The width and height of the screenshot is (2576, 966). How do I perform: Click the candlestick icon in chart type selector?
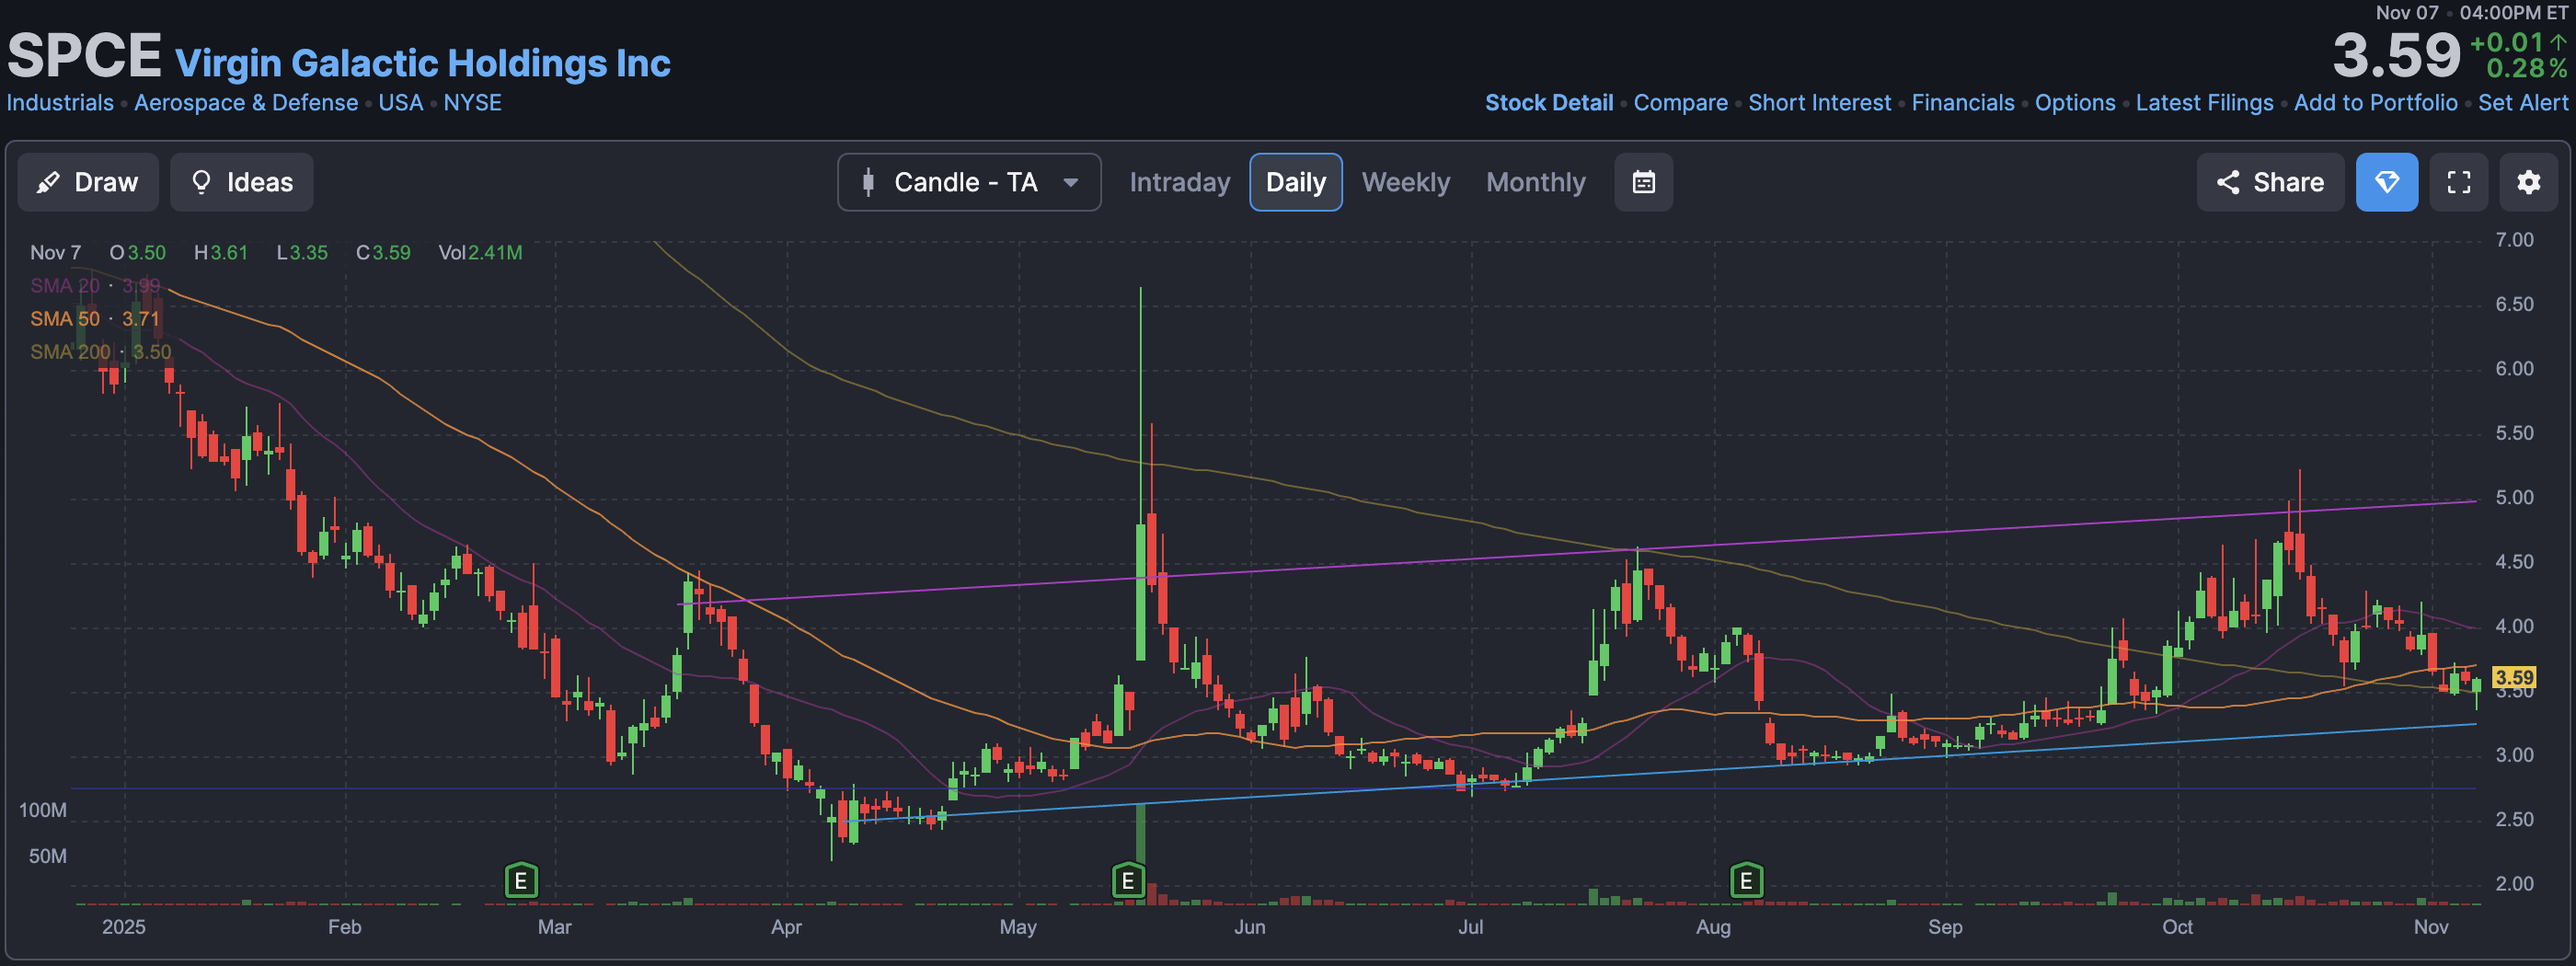click(x=868, y=182)
